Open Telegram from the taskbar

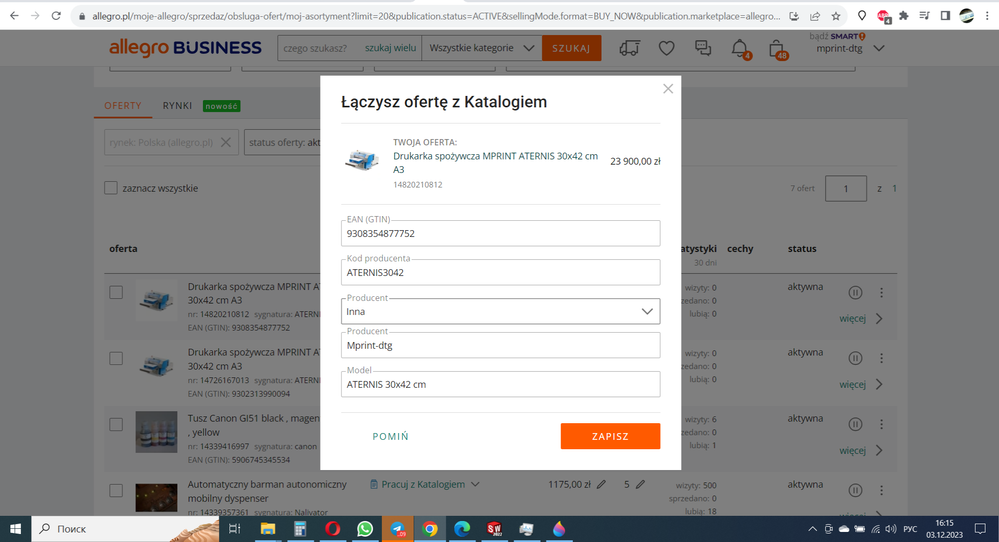398,529
